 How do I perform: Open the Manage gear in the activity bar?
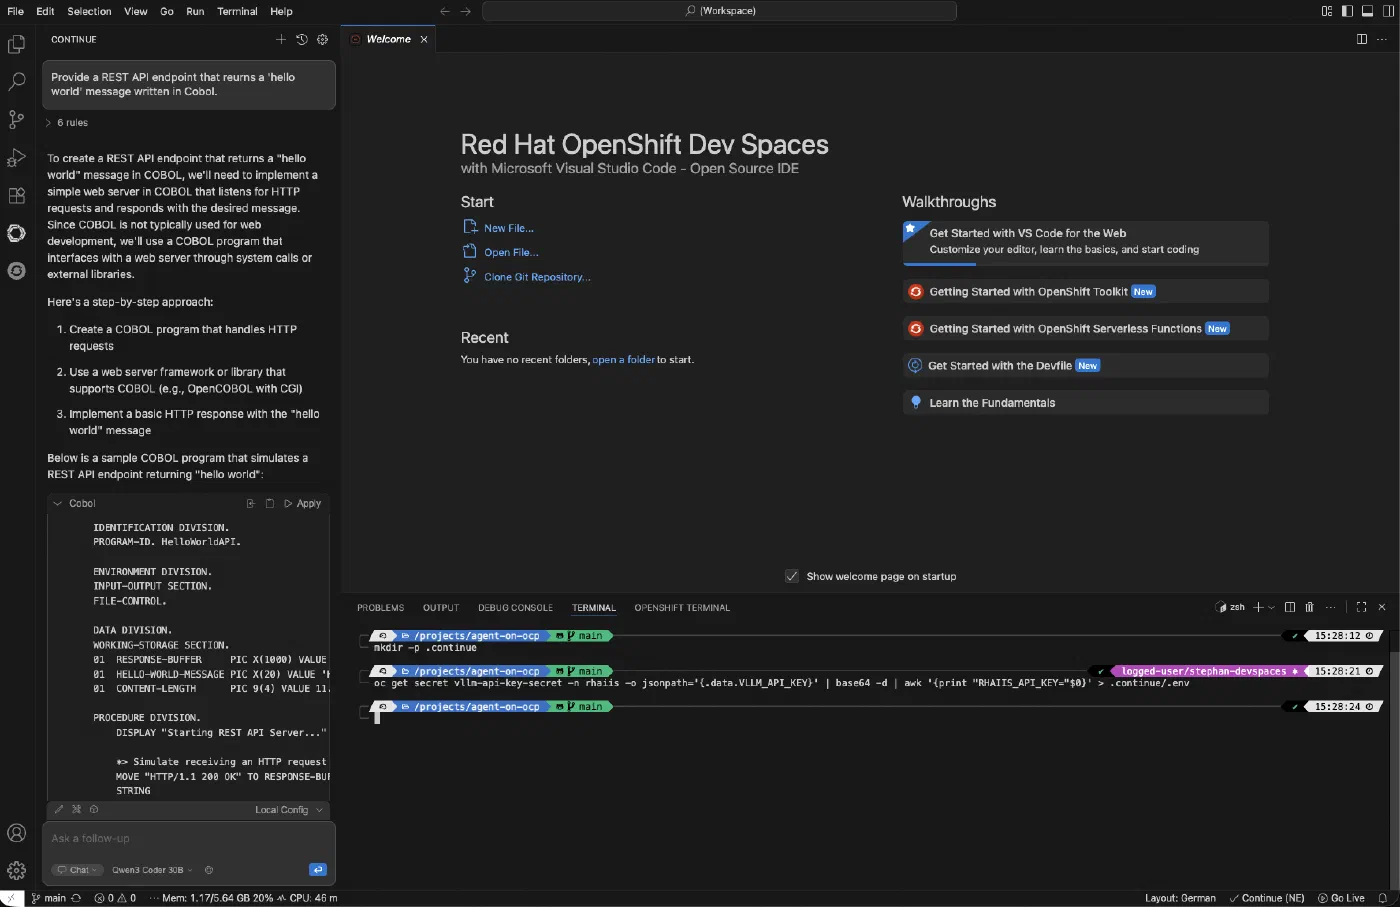coord(16,871)
